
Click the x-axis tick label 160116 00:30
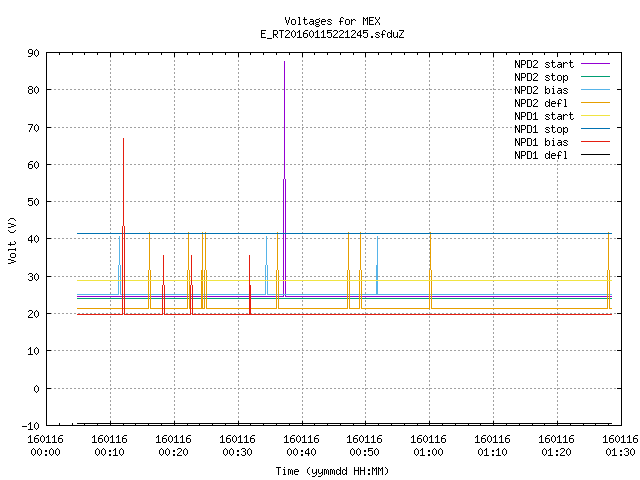pos(238,446)
